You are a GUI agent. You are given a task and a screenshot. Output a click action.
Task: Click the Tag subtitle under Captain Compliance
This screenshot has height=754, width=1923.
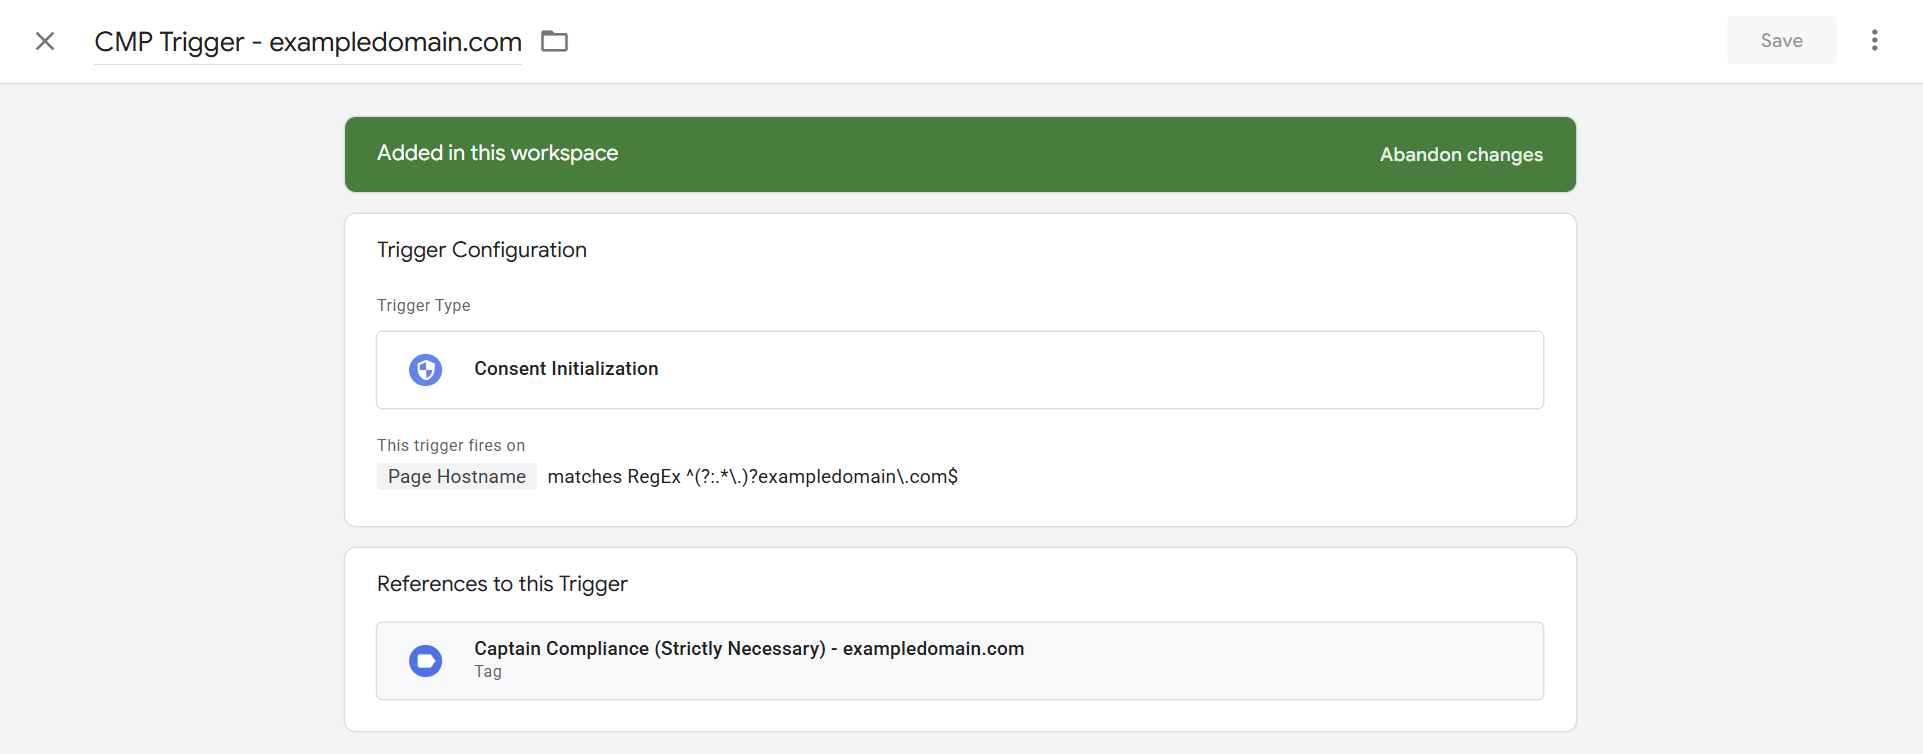[x=488, y=672]
